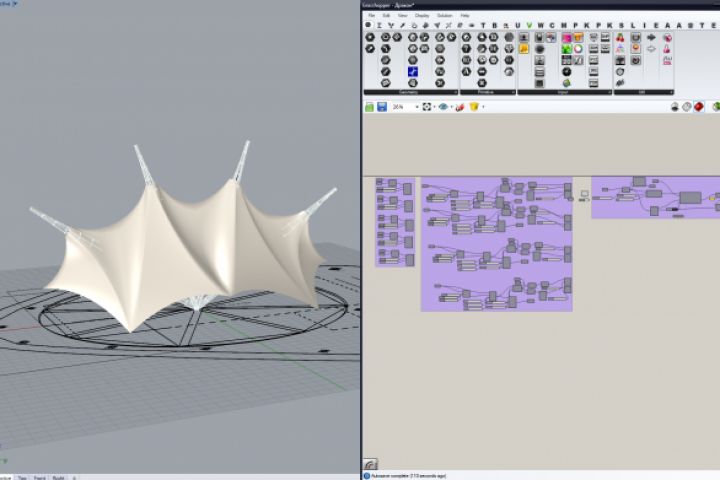Open the Edit menu in Grasshopper
720x480 pixels.
tap(386, 16)
